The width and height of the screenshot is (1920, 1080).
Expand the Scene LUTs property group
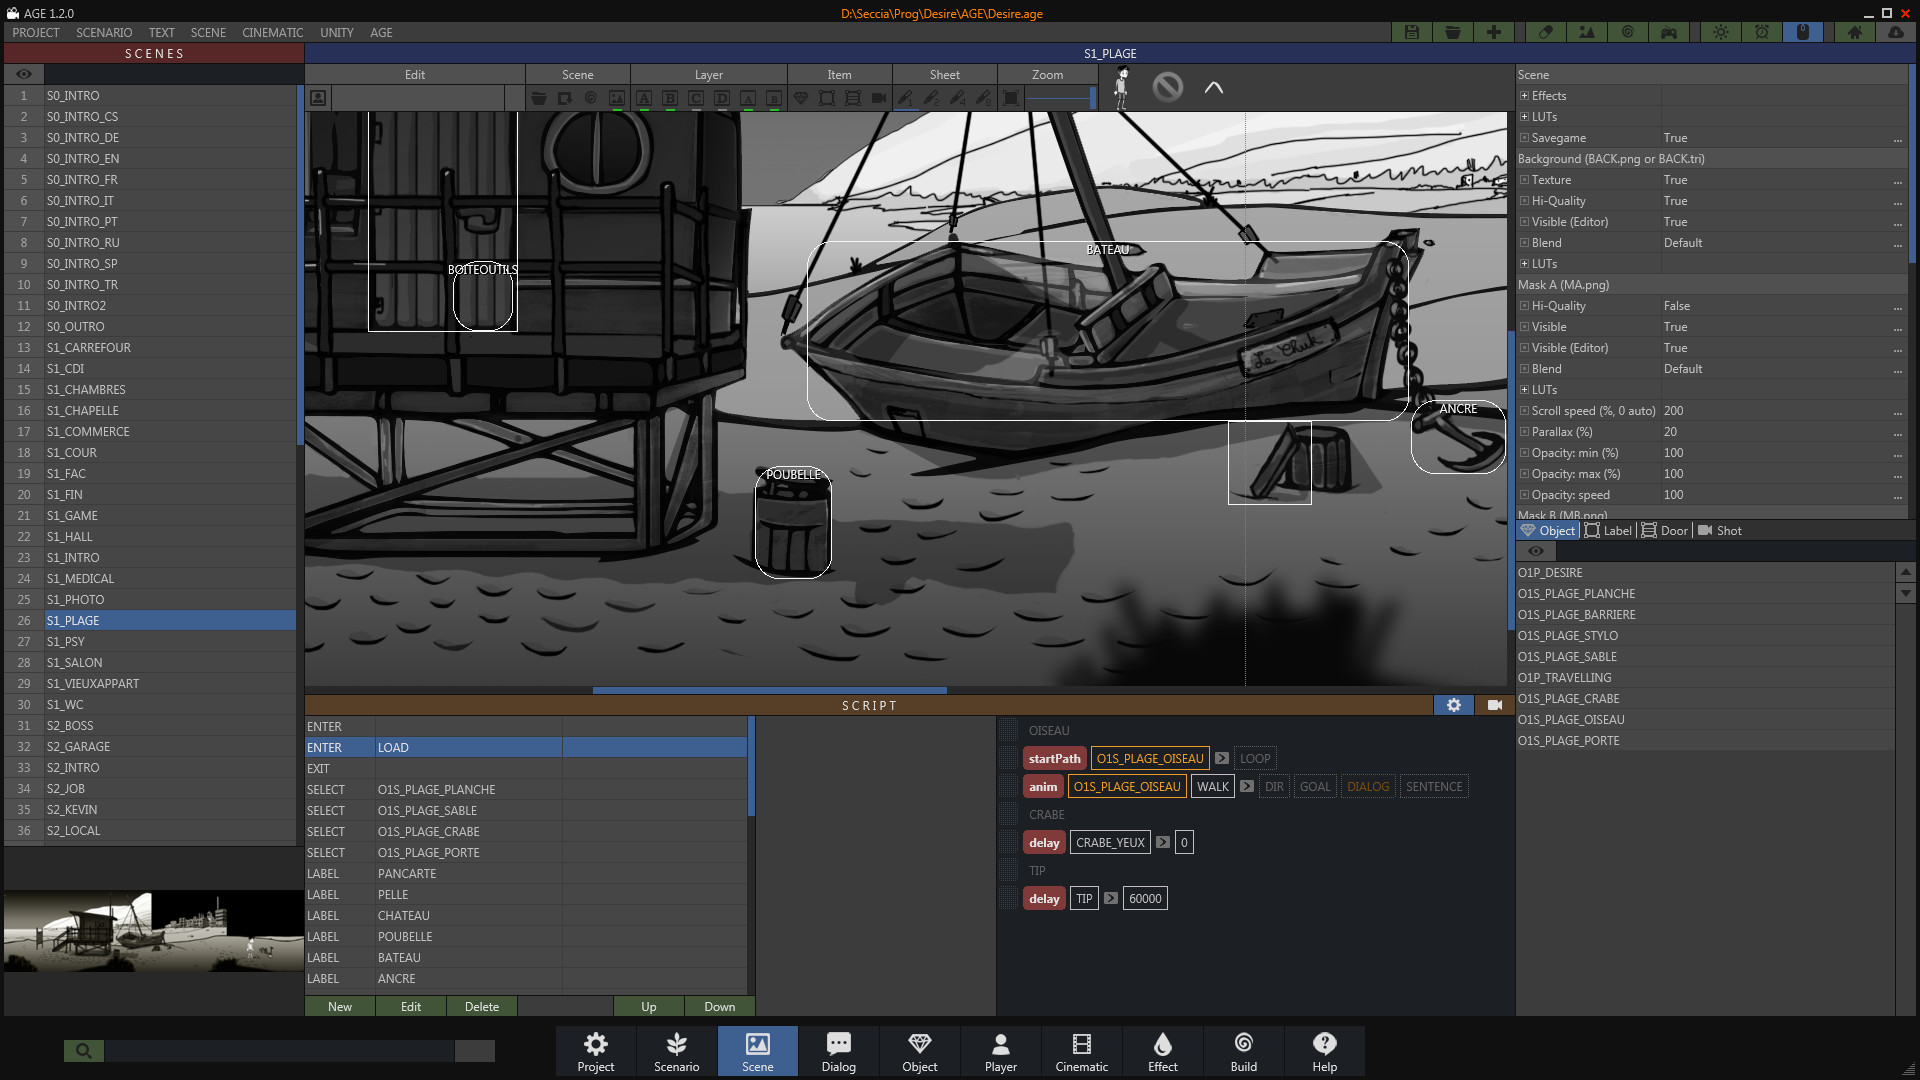click(x=1524, y=117)
